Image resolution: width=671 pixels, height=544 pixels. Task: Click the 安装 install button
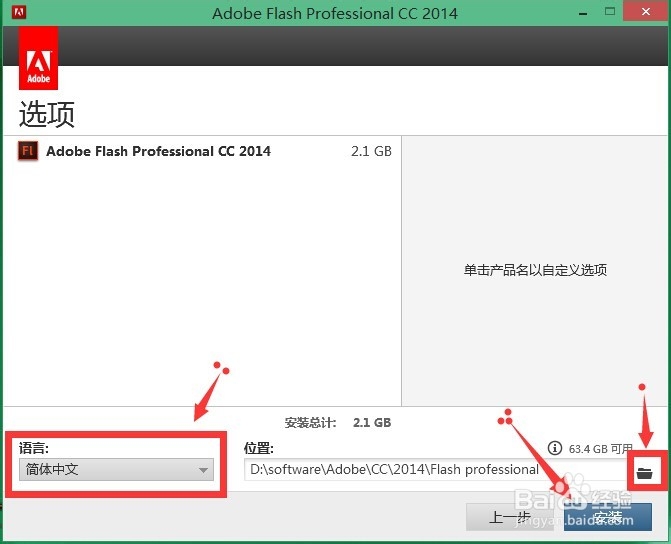[x=608, y=517]
